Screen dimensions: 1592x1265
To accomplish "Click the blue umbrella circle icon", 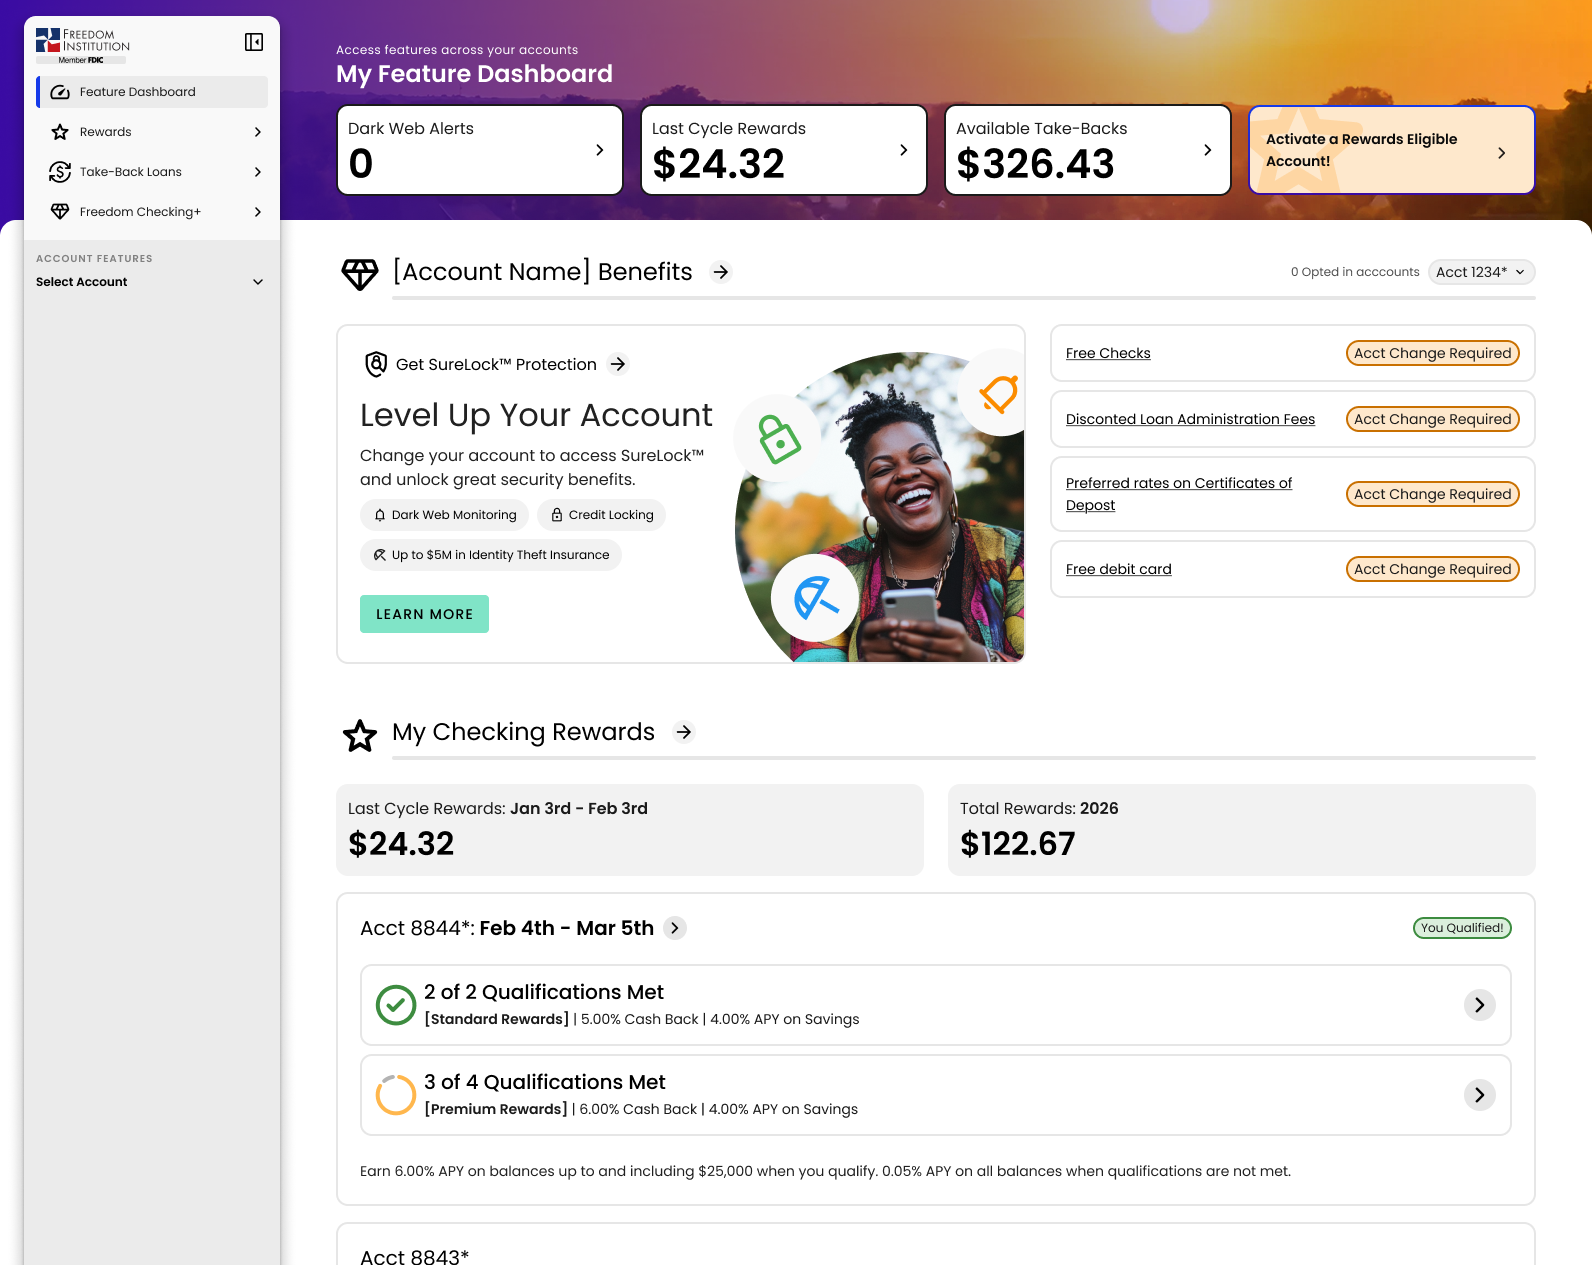I will point(816,598).
